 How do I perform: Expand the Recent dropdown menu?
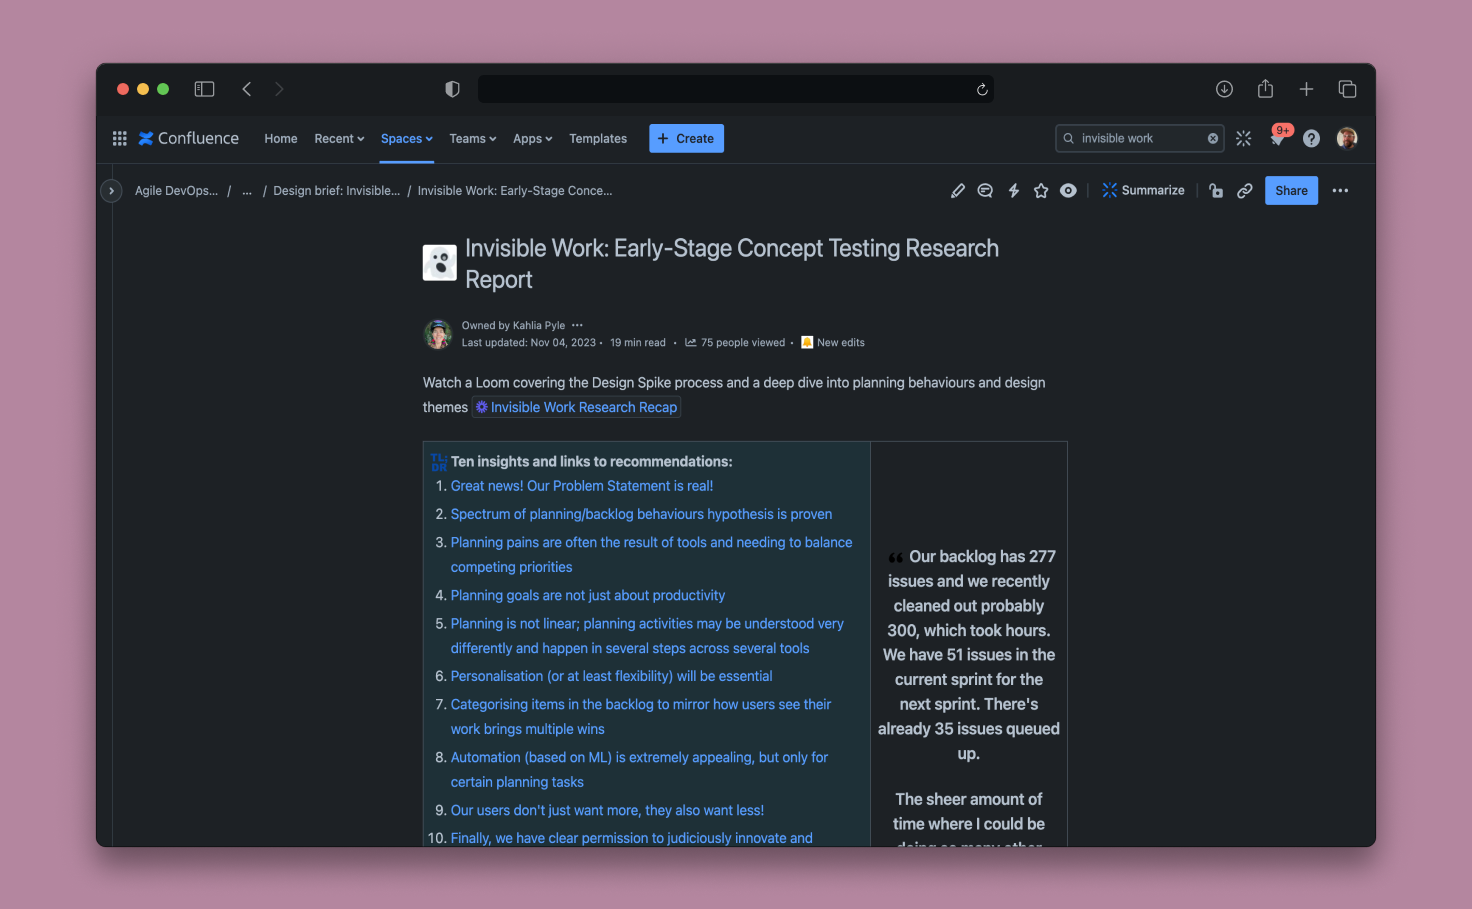coord(339,139)
